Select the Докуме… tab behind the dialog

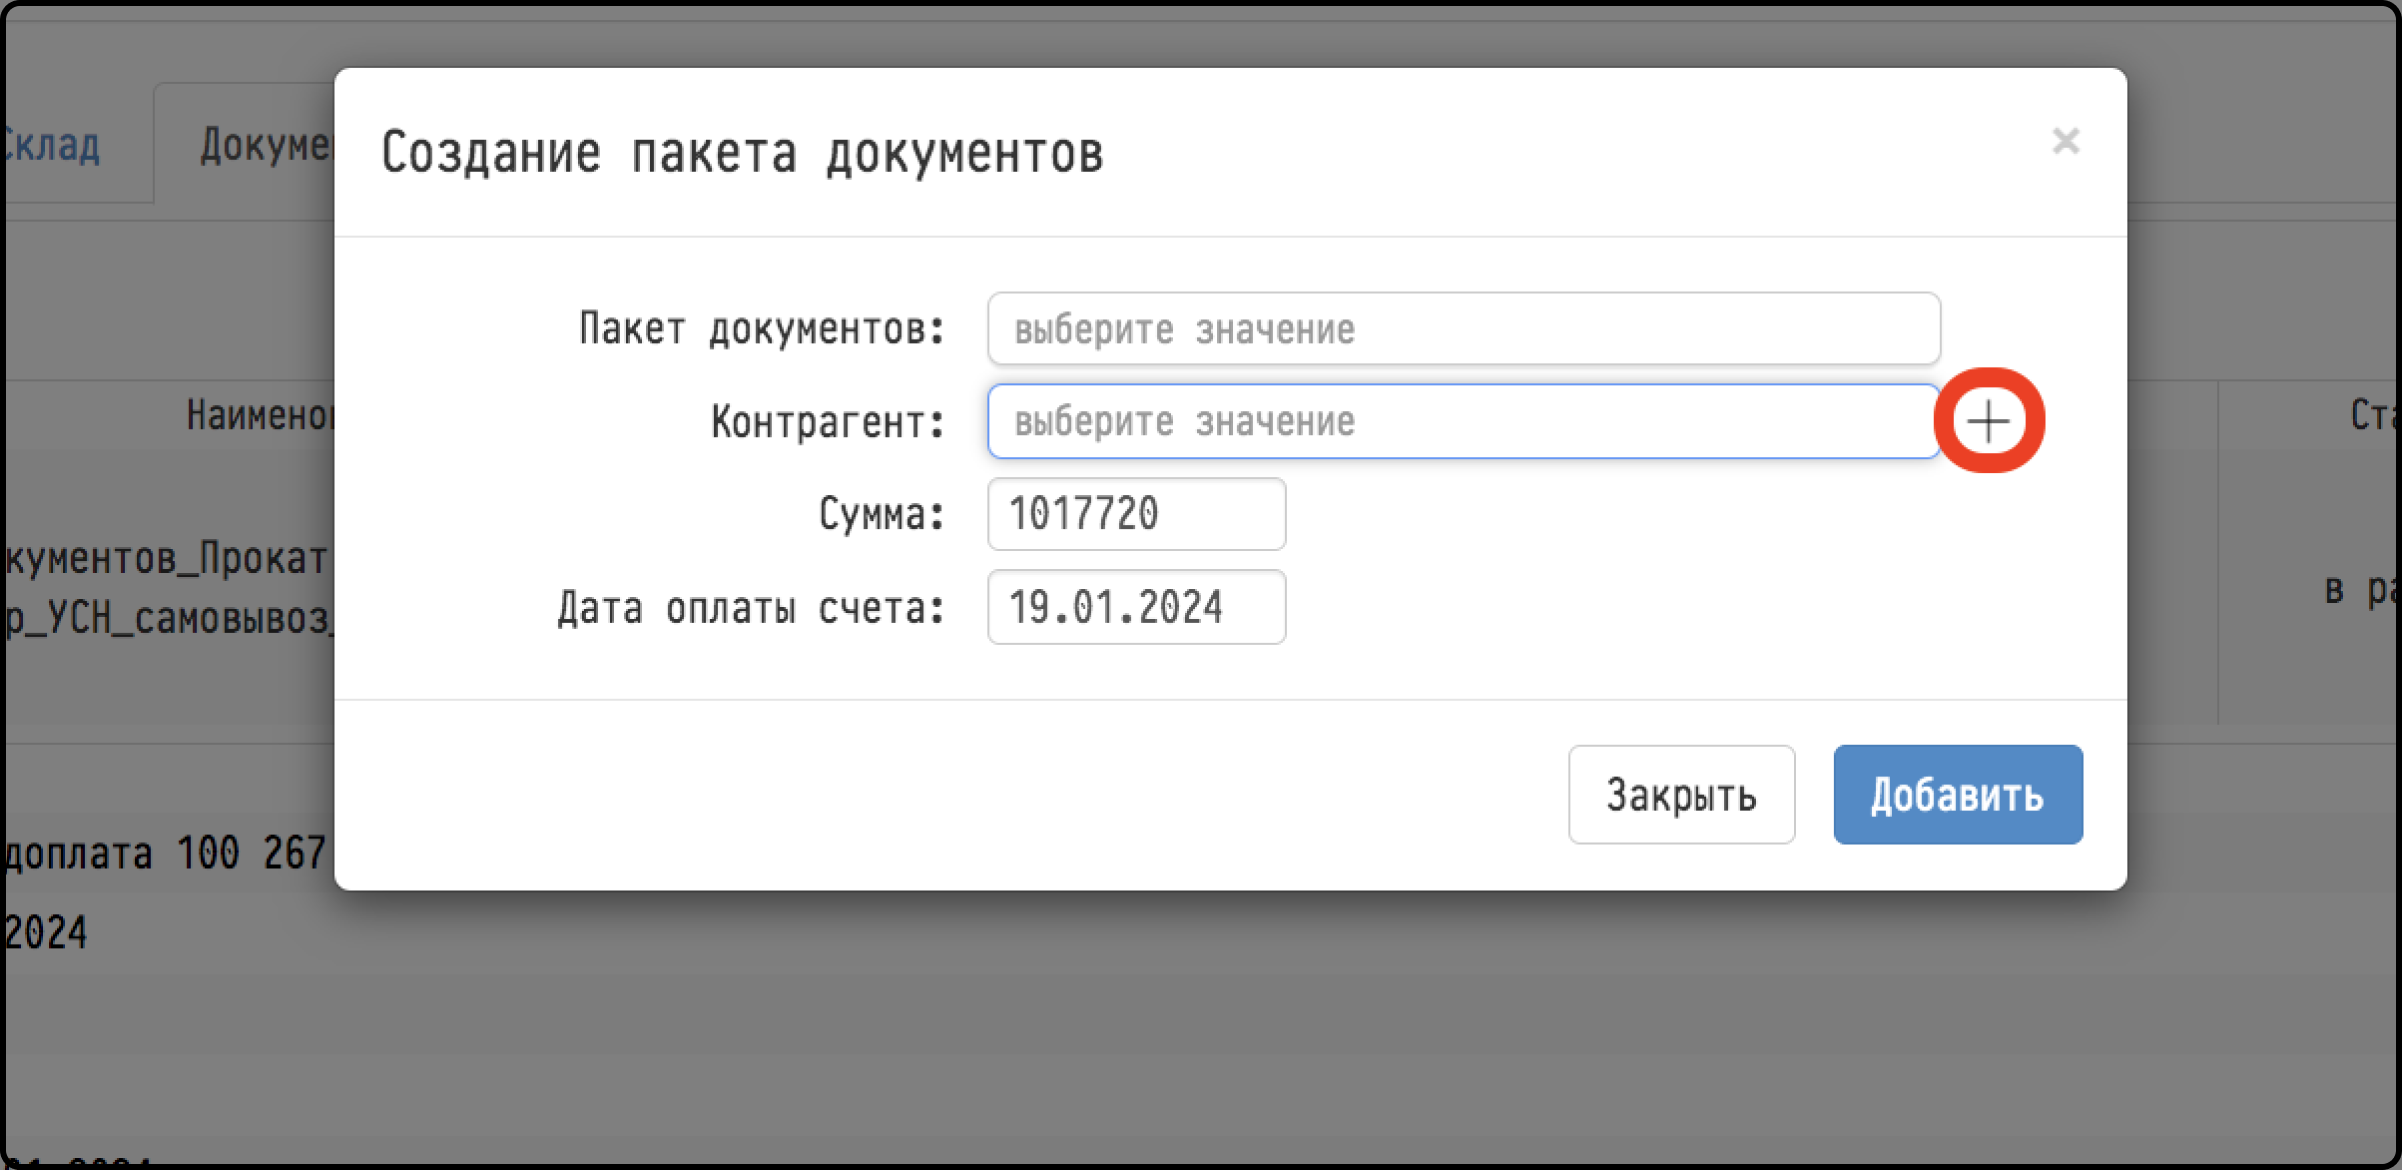[x=266, y=146]
